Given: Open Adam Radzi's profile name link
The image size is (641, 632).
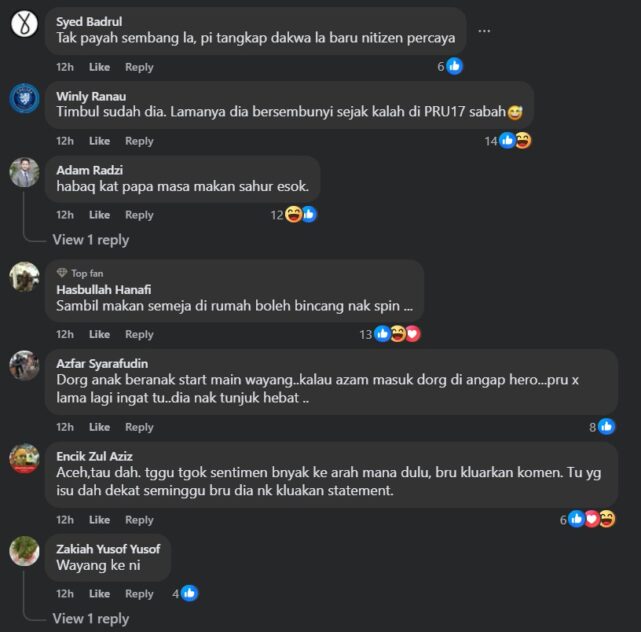Looking at the screenshot, I should coord(90,170).
